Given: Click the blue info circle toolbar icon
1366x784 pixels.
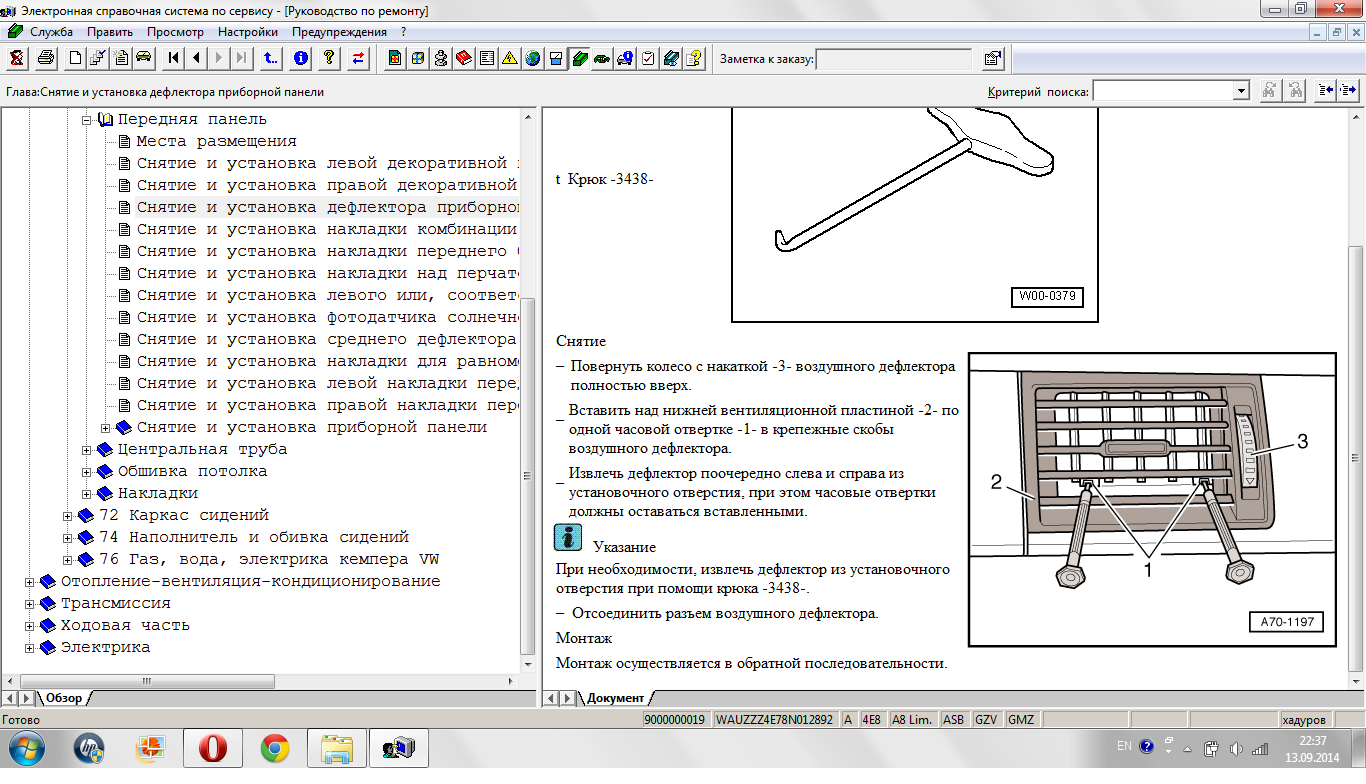Looking at the screenshot, I should 301,58.
